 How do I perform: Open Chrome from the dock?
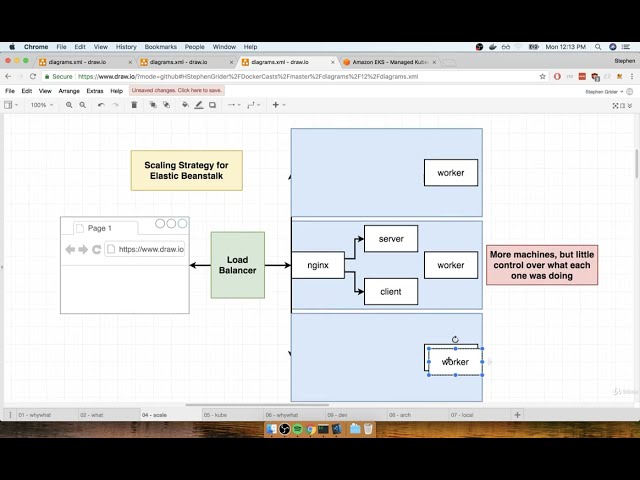311,429
